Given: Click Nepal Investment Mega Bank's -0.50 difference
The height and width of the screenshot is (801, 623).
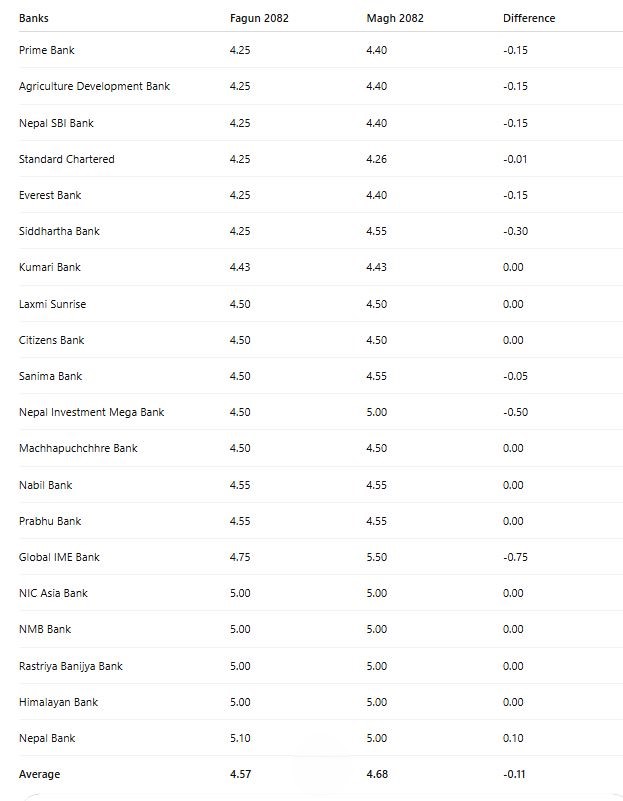Looking at the screenshot, I should [514, 412].
